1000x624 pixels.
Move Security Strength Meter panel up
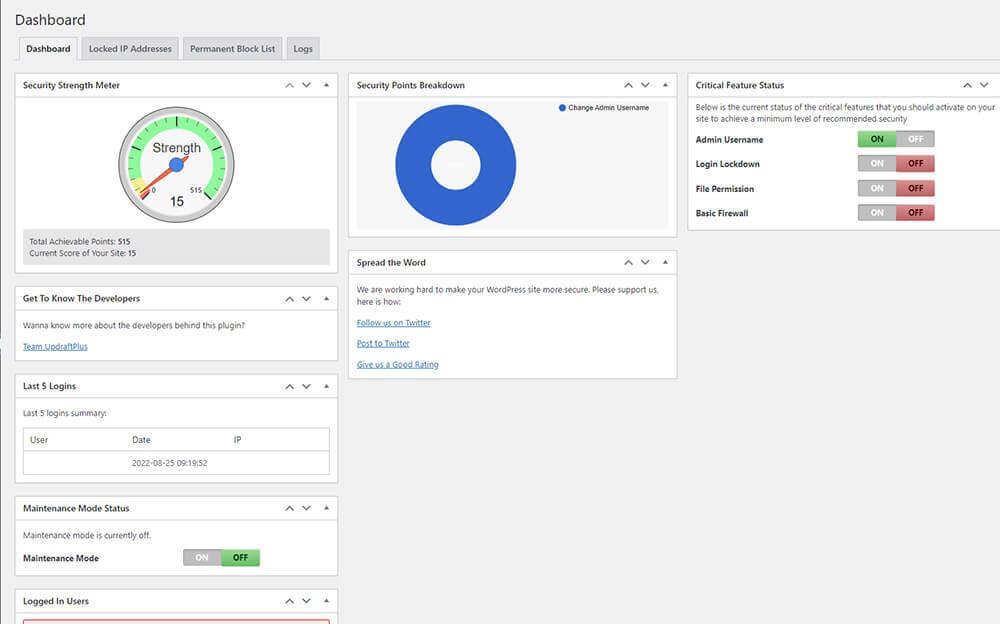click(x=290, y=85)
